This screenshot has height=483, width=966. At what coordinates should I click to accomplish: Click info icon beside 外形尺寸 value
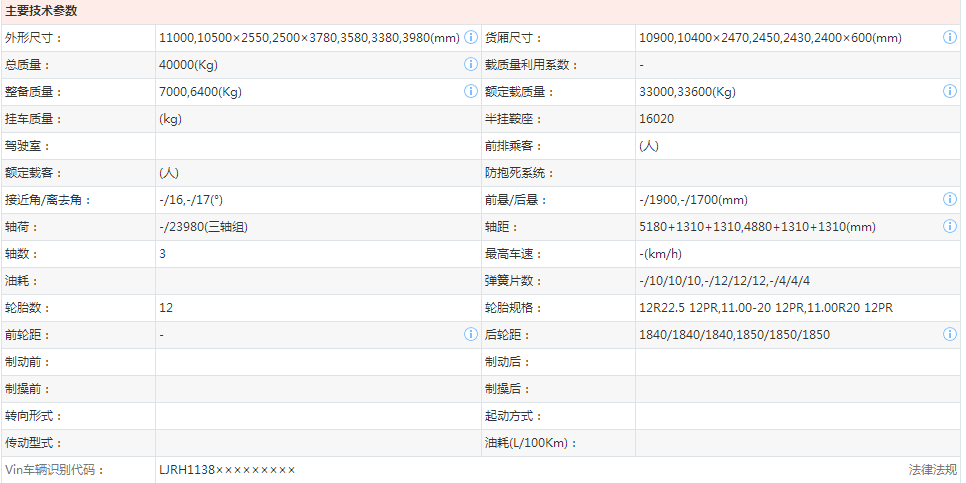[x=471, y=38]
